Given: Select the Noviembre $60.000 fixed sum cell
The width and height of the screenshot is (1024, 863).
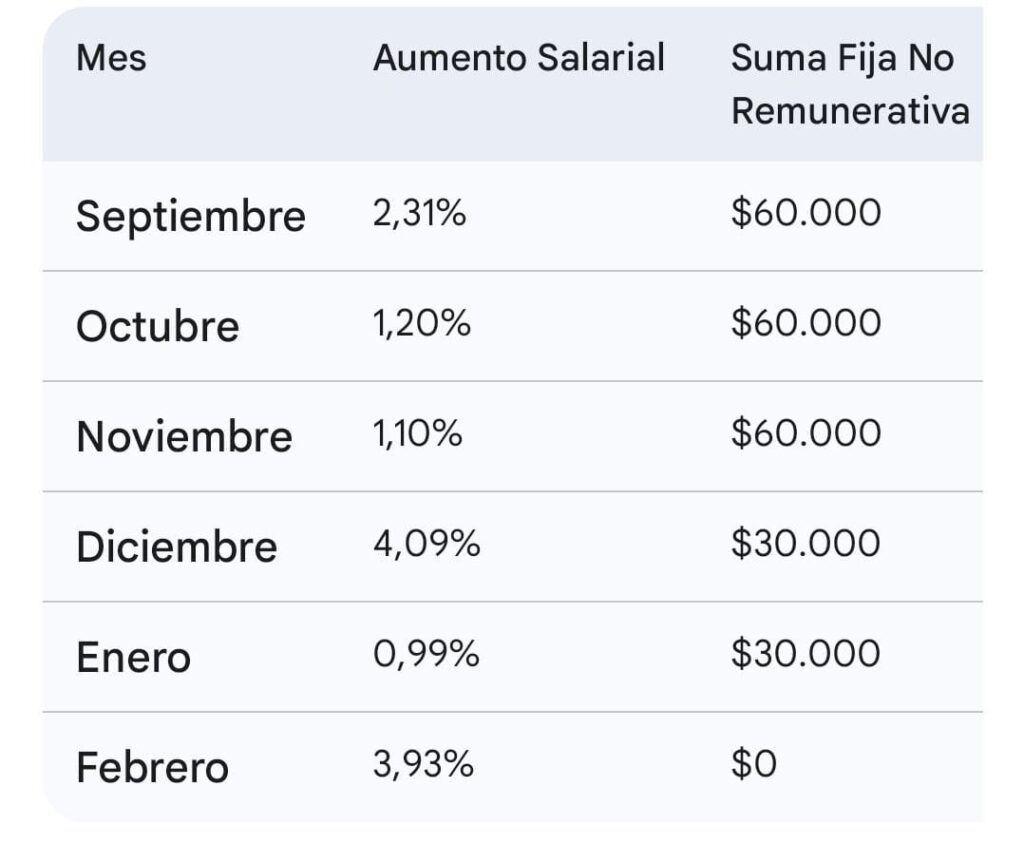Looking at the screenshot, I should (x=806, y=434).
